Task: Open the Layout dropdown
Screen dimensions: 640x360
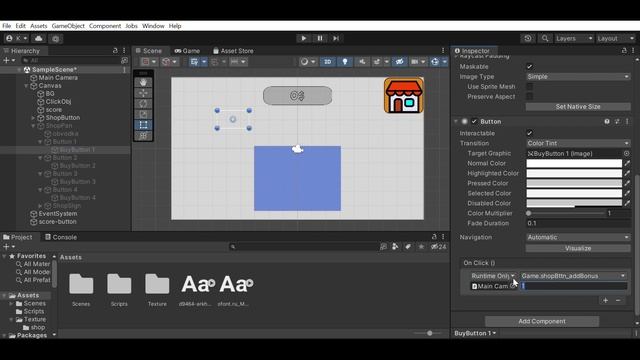Action: [x=616, y=38]
